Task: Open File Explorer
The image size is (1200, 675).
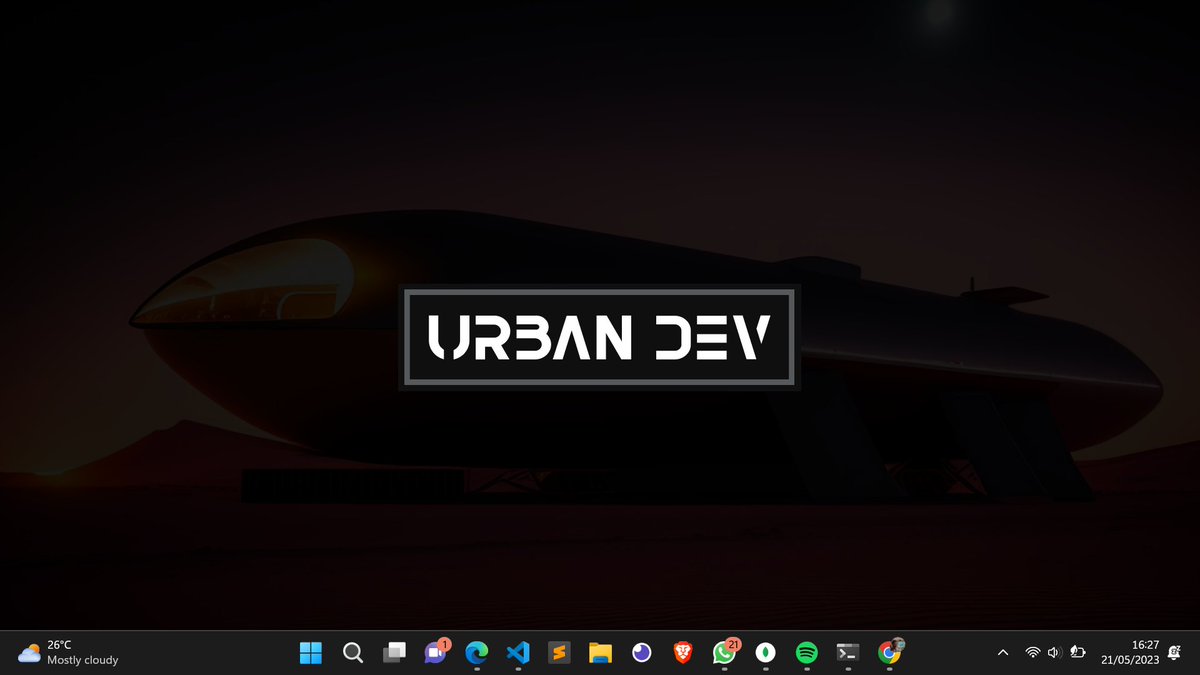Action: (600, 653)
